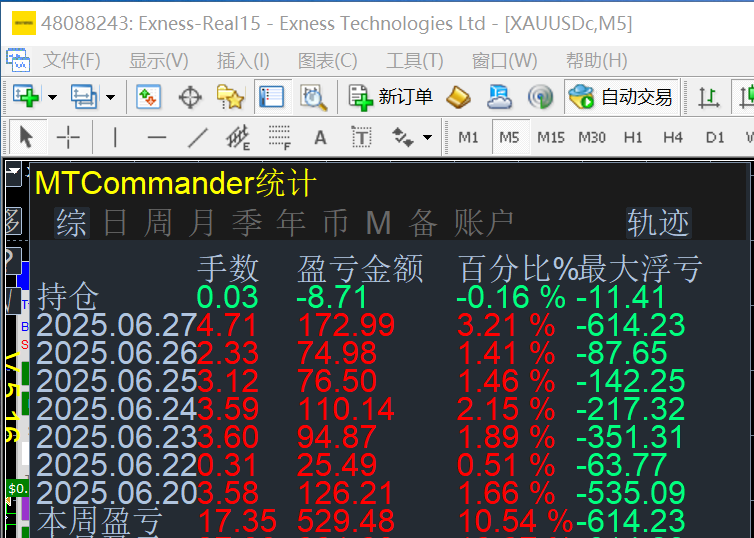Viewport: 754px width, 538px height.
Task: Switch to M1 timeframe
Action: (468, 138)
